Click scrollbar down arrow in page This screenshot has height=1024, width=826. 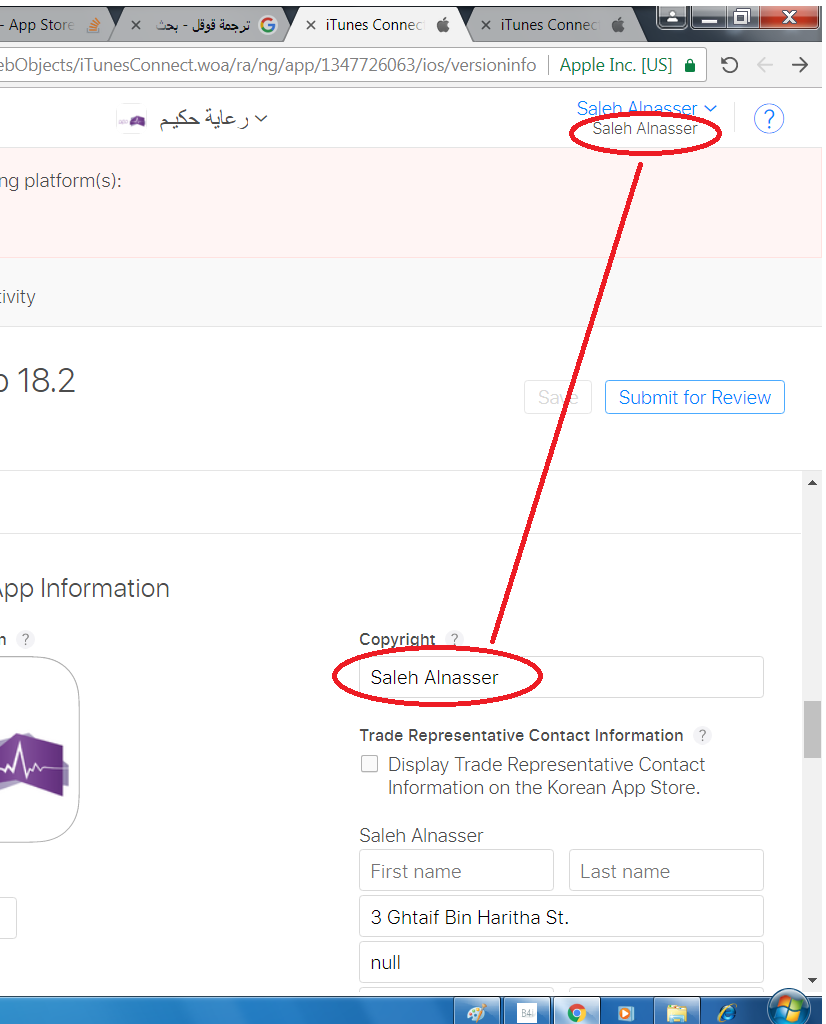(x=812, y=980)
